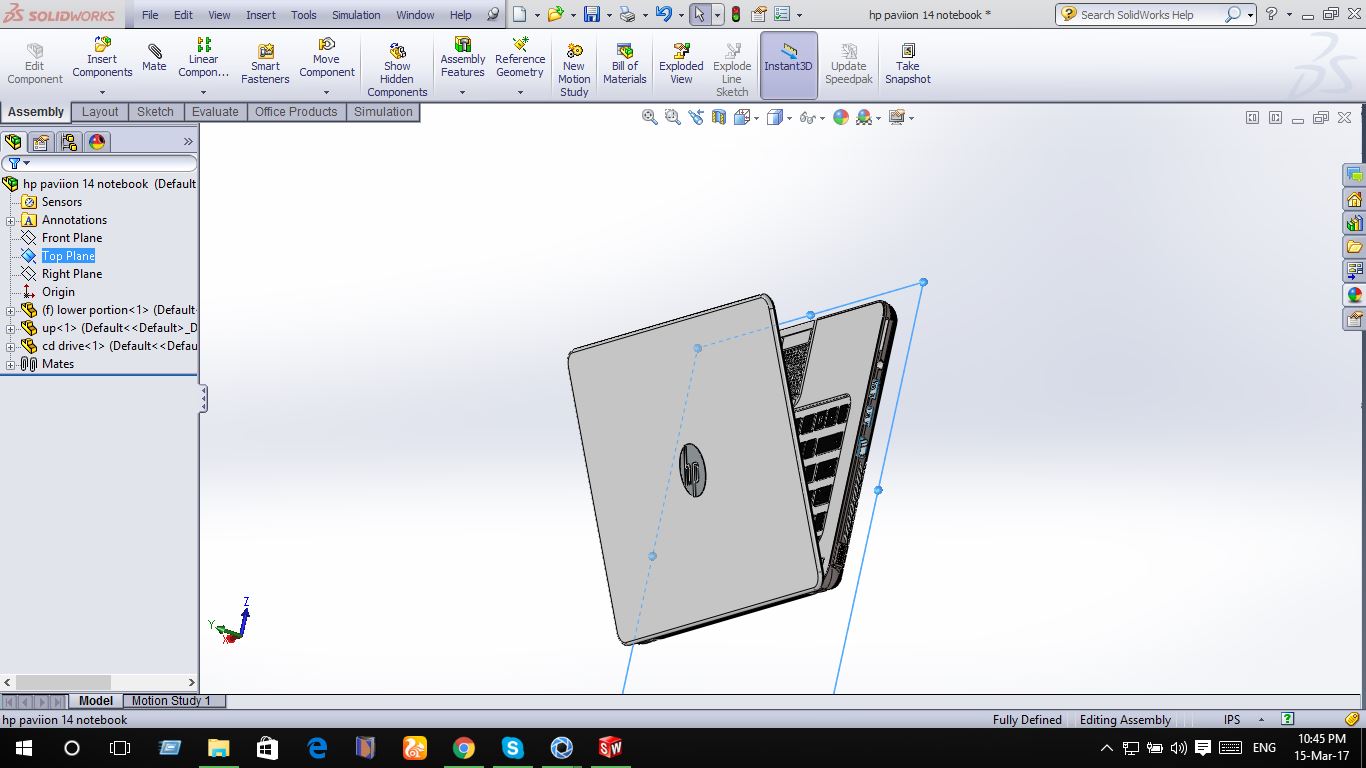Screen dimensions: 1366x768
Task: Insert a Bill of Materials
Action: 625,65
